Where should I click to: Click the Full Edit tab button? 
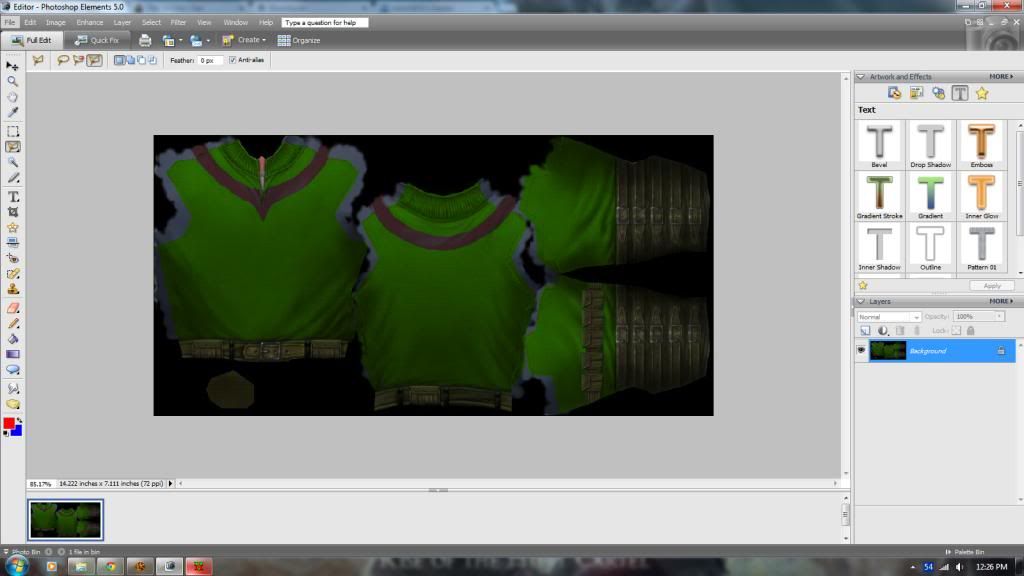[32, 40]
